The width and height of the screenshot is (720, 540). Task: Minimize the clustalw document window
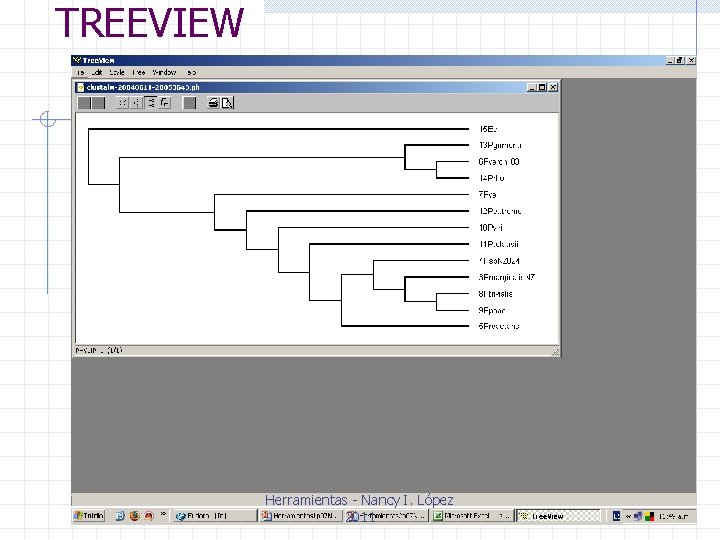coord(532,87)
